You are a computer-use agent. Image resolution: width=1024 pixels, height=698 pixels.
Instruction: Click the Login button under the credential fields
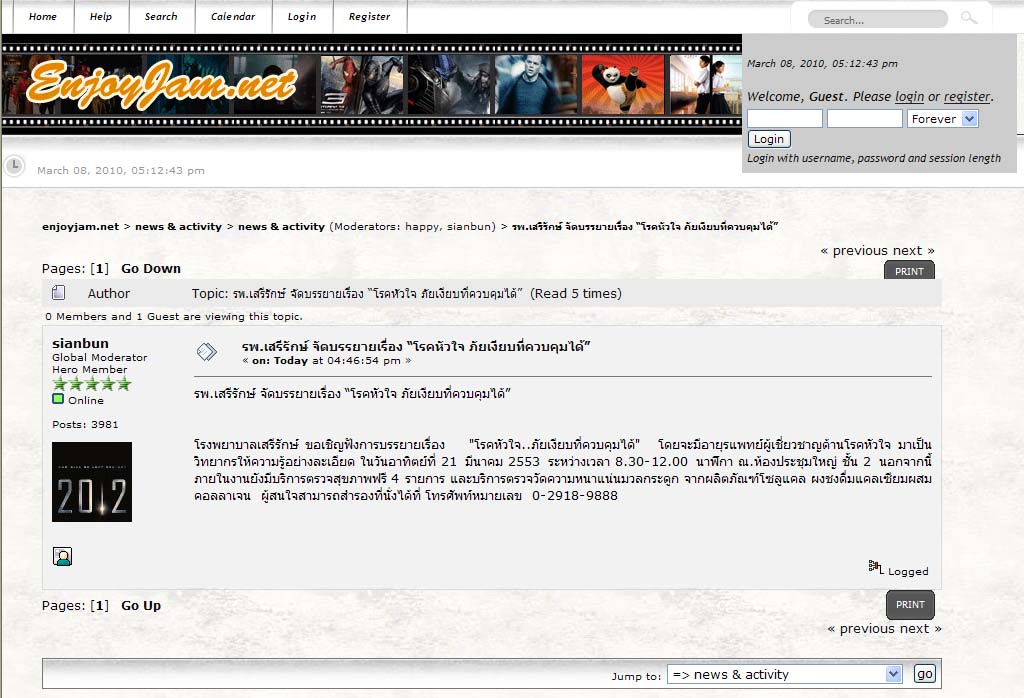[x=769, y=139]
